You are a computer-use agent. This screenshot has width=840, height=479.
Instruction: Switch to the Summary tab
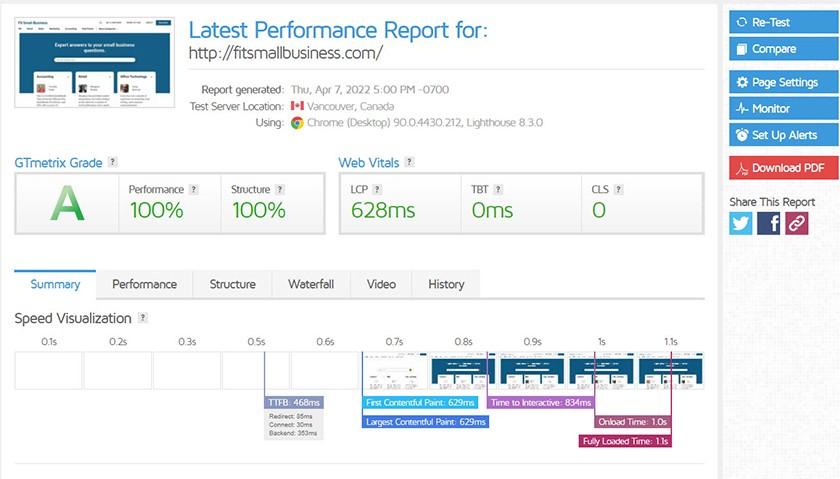[x=55, y=284]
